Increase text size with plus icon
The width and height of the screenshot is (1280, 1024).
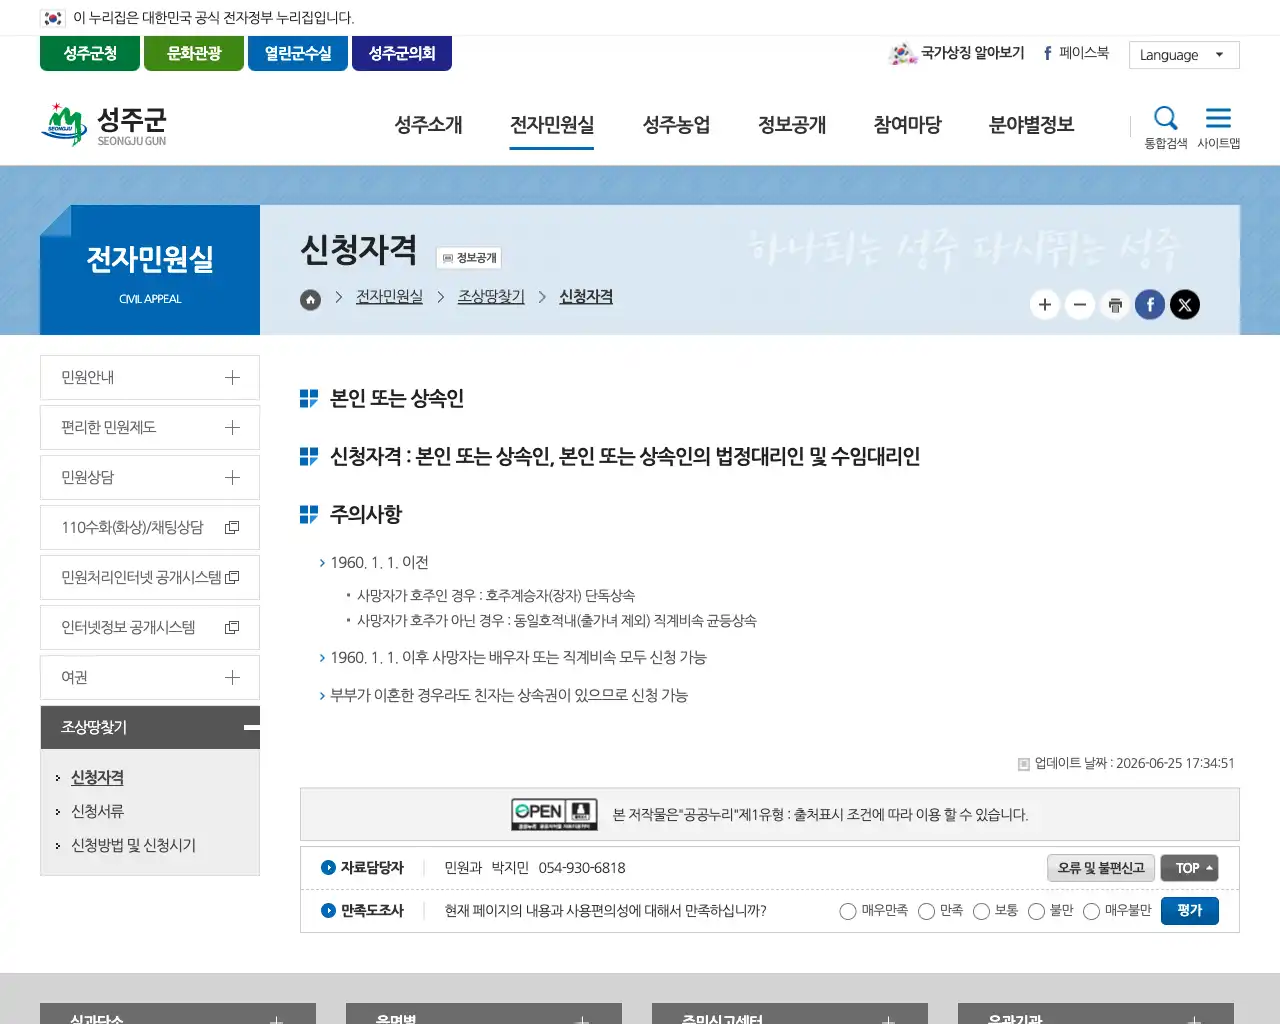(x=1045, y=305)
